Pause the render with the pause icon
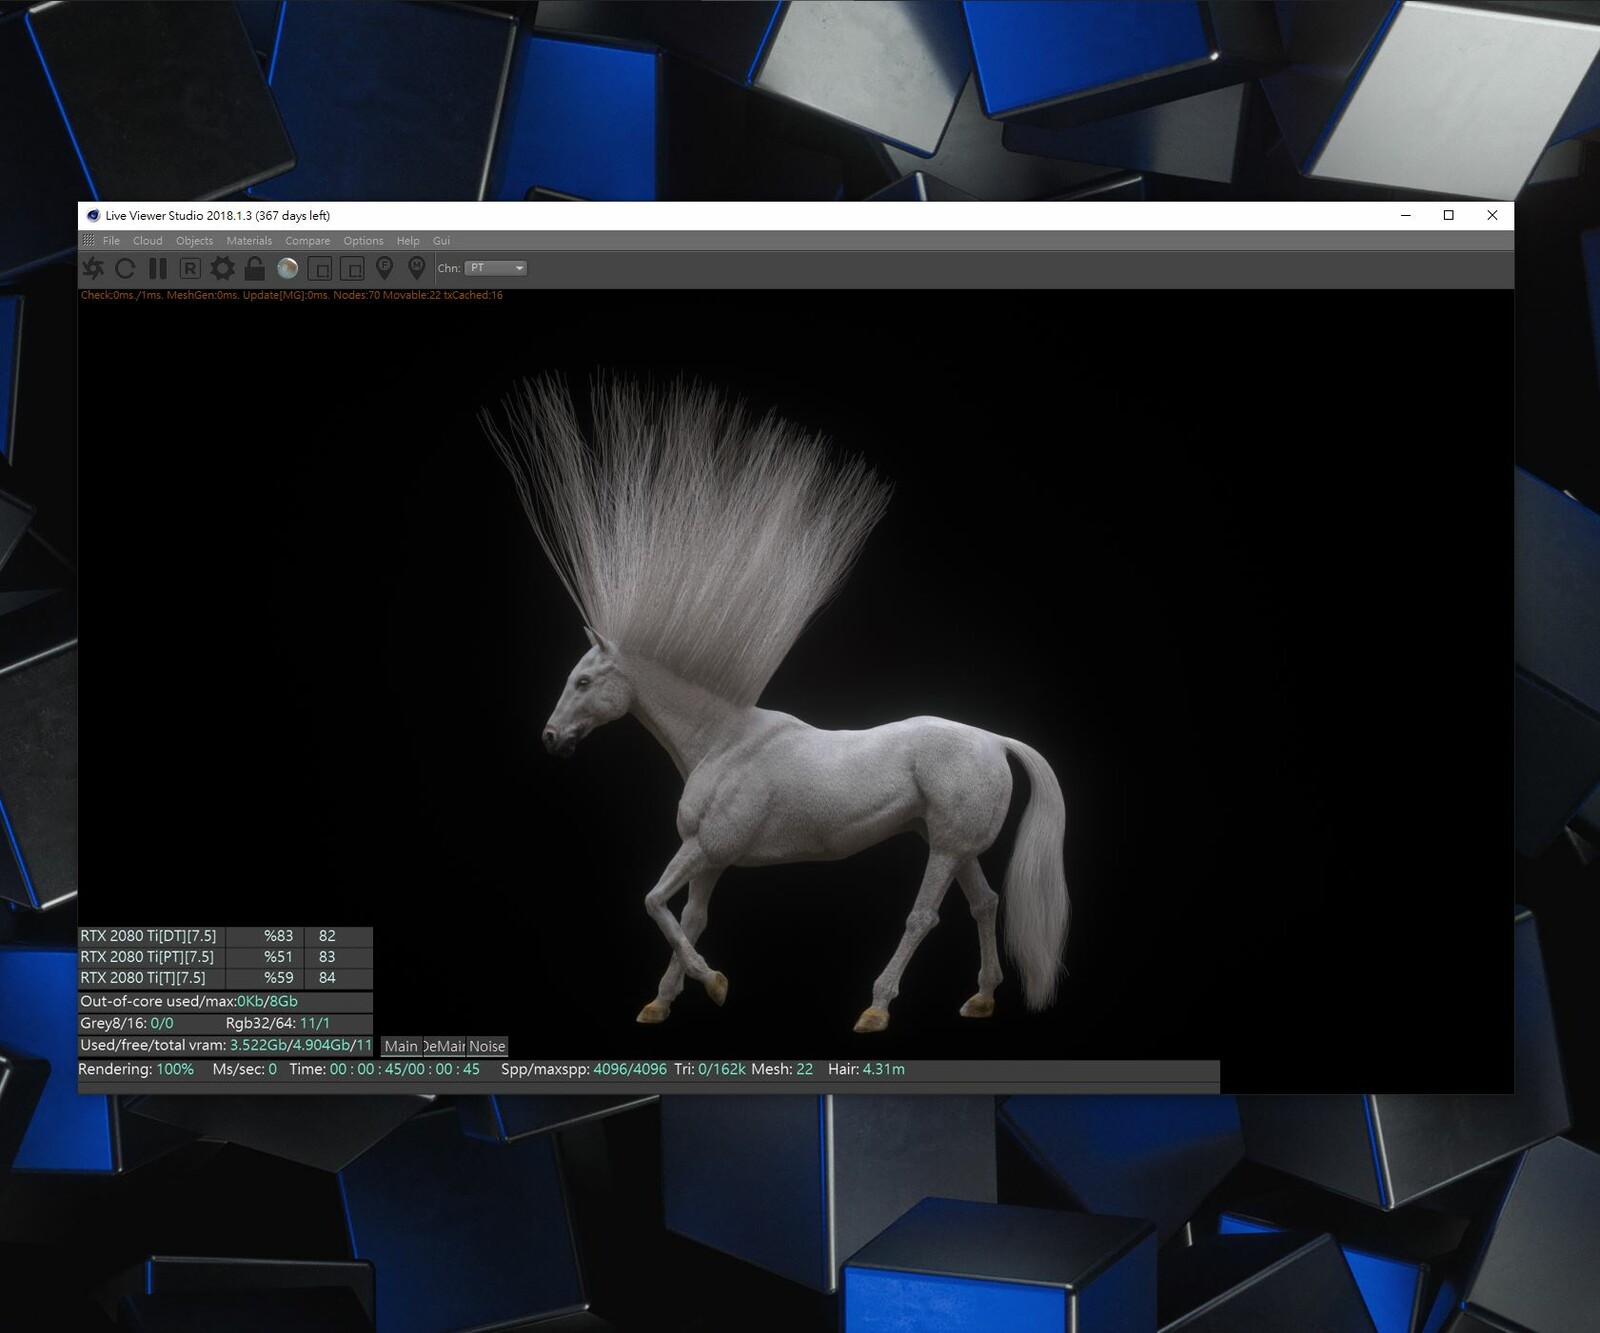This screenshot has width=1600, height=1333. (158, 268)
